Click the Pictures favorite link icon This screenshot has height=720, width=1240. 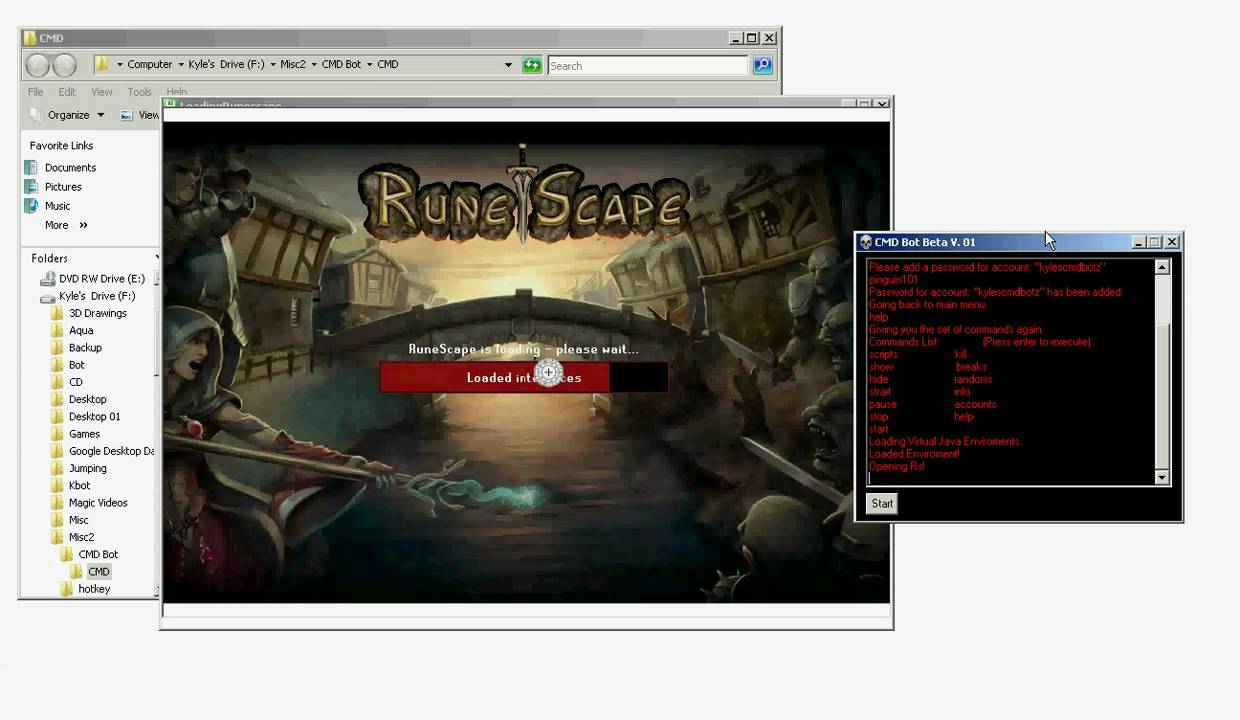[x=31, y=186]
